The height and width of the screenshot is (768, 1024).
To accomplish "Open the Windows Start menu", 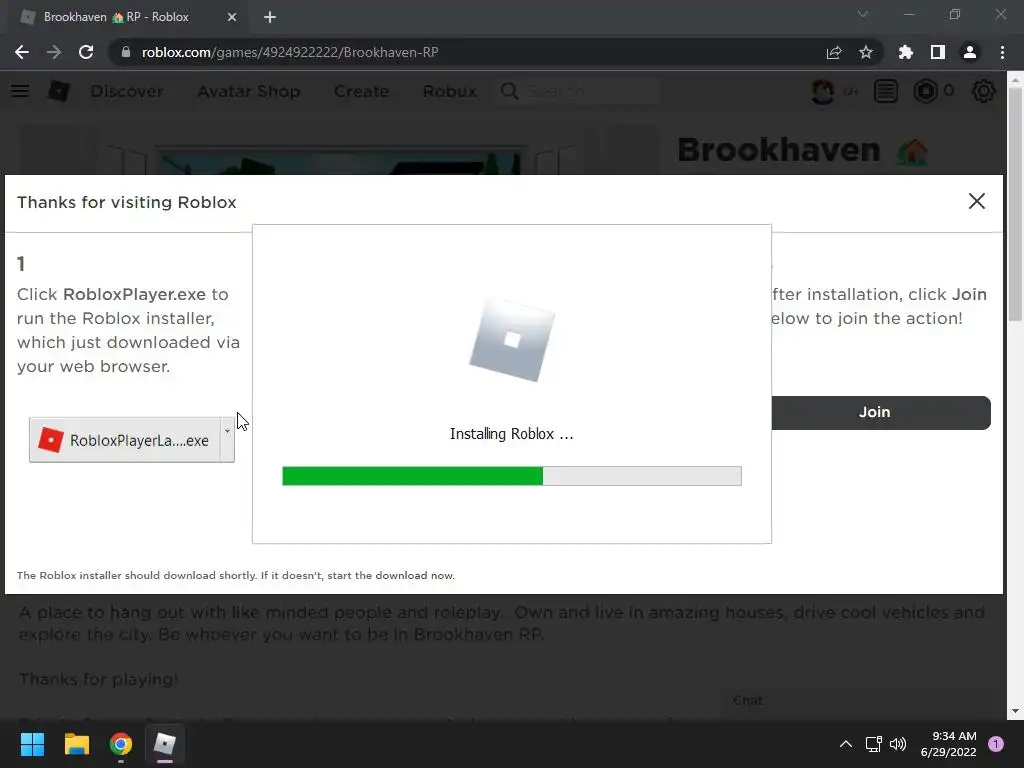I will 32,744.
